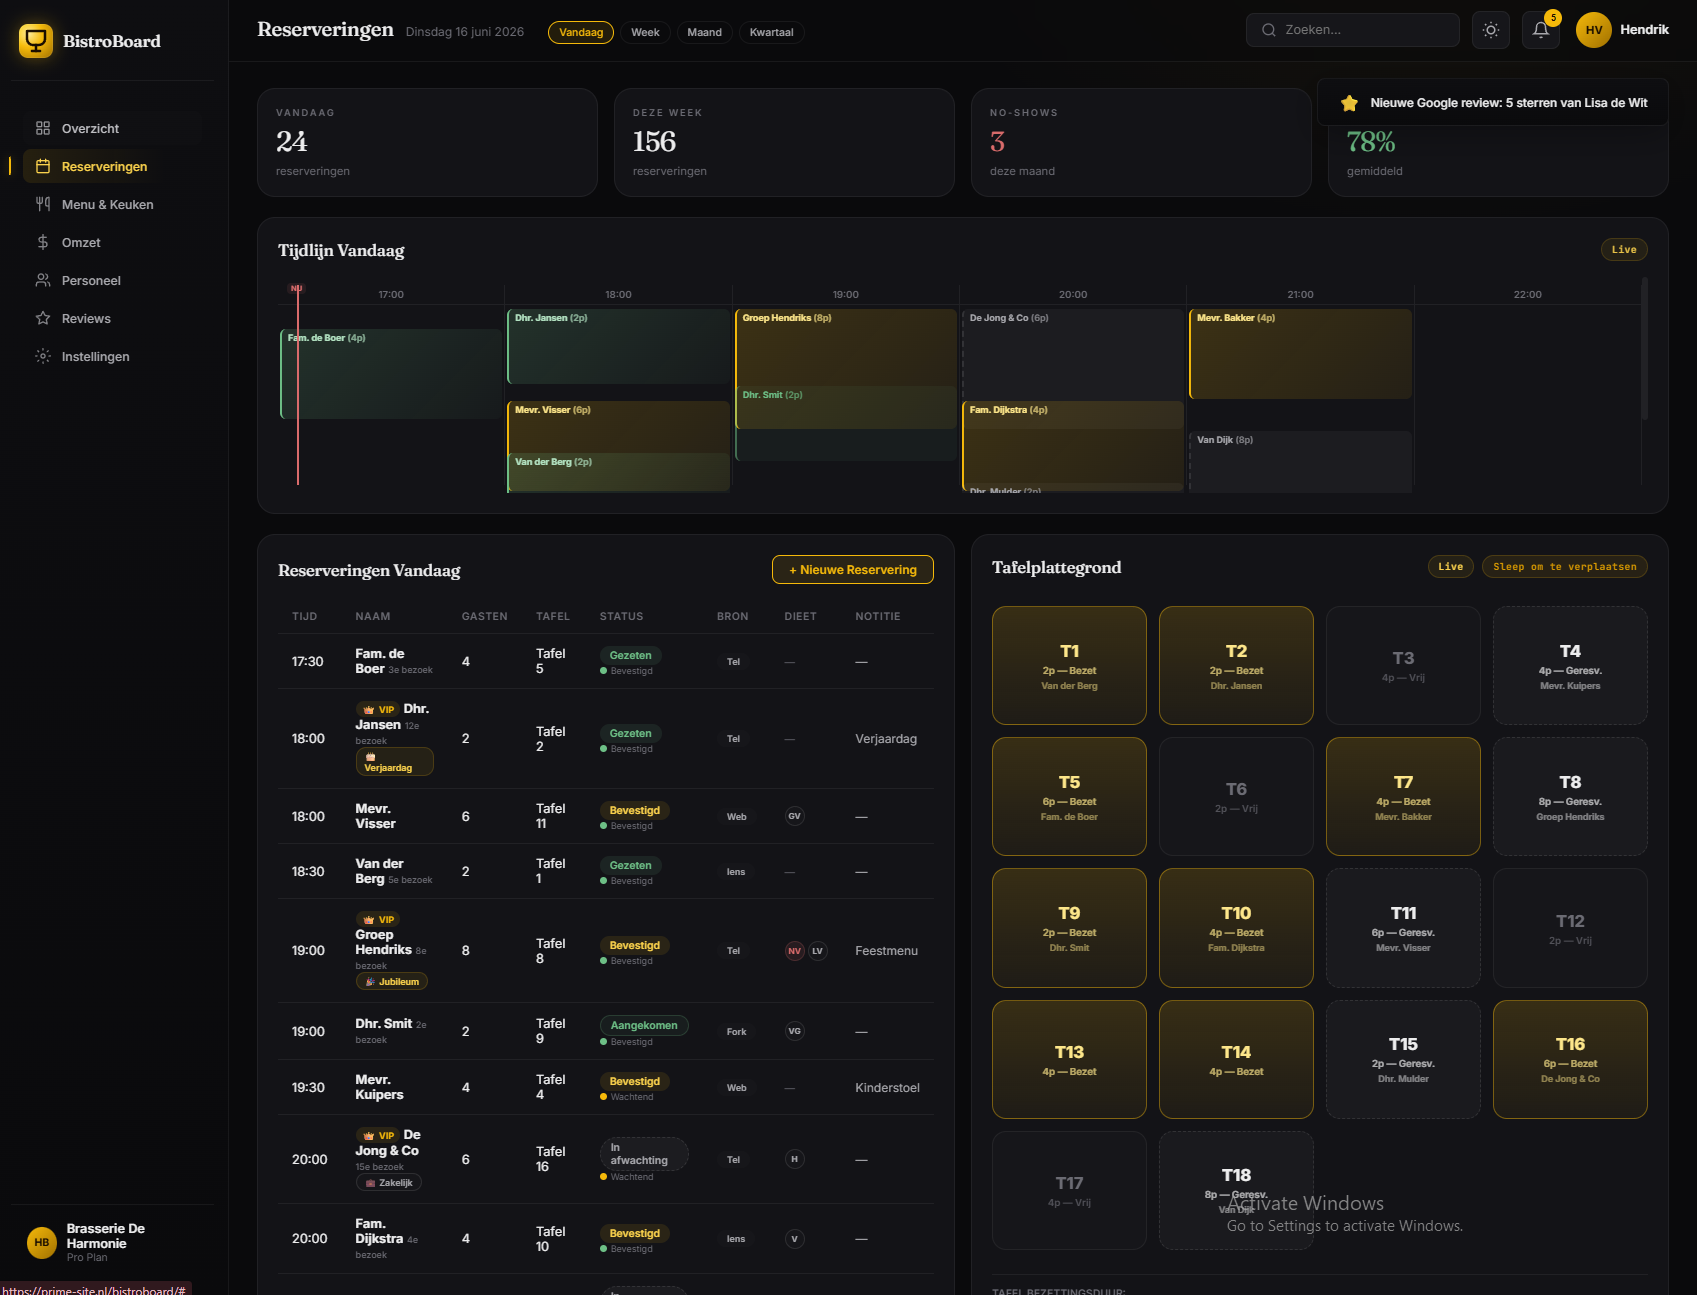Screen dimensions: 1697x1295
Task: Select the De Jong & Co (6p) timeline block
Action: (x=1073, y=354)
